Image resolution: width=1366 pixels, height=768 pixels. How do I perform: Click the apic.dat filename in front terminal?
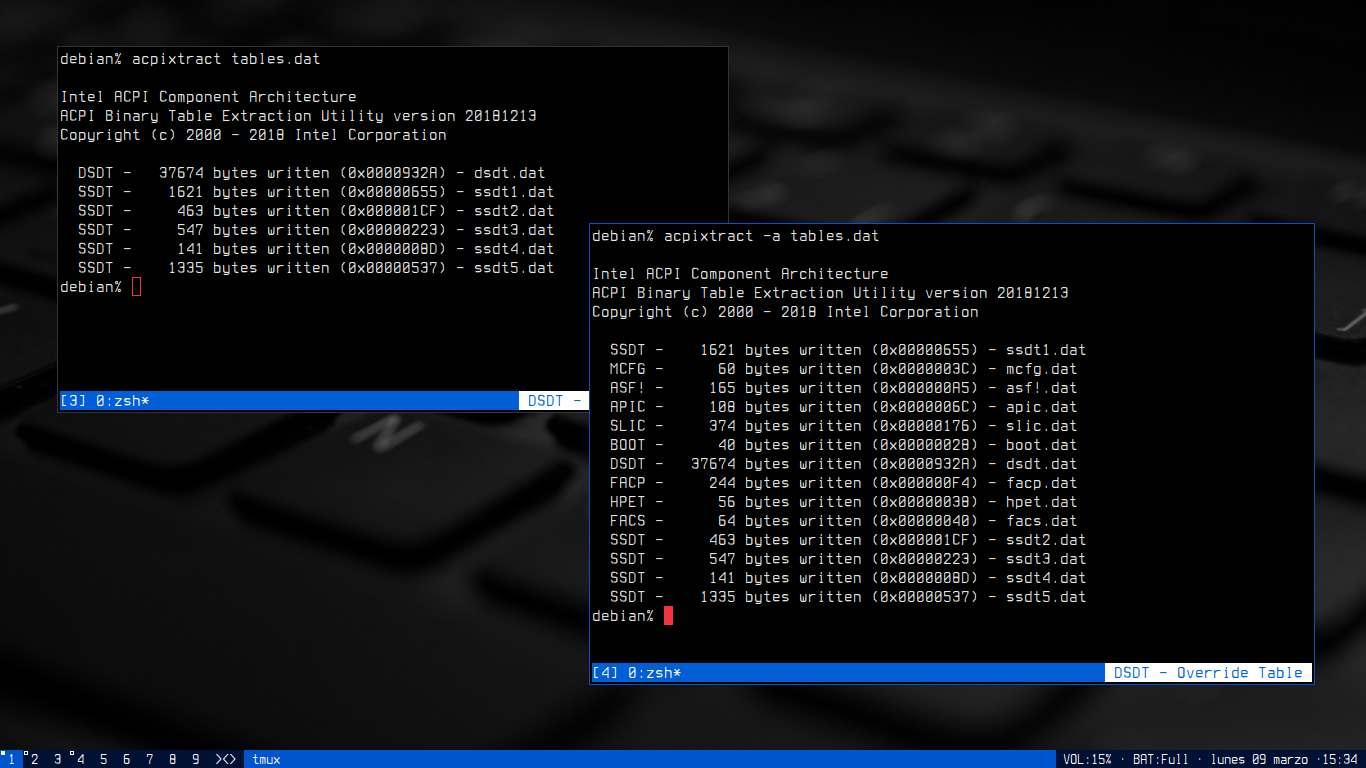(1041, 407)
